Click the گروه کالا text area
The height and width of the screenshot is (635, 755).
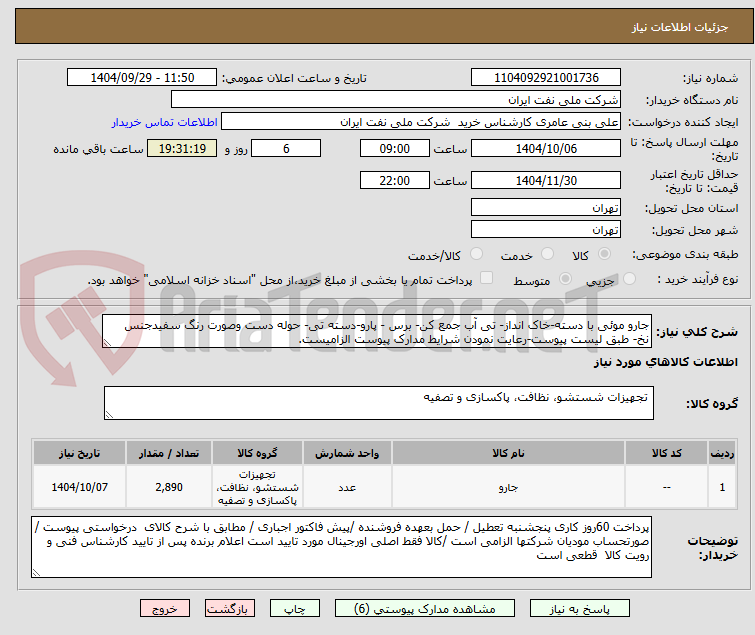click(379, 403)
